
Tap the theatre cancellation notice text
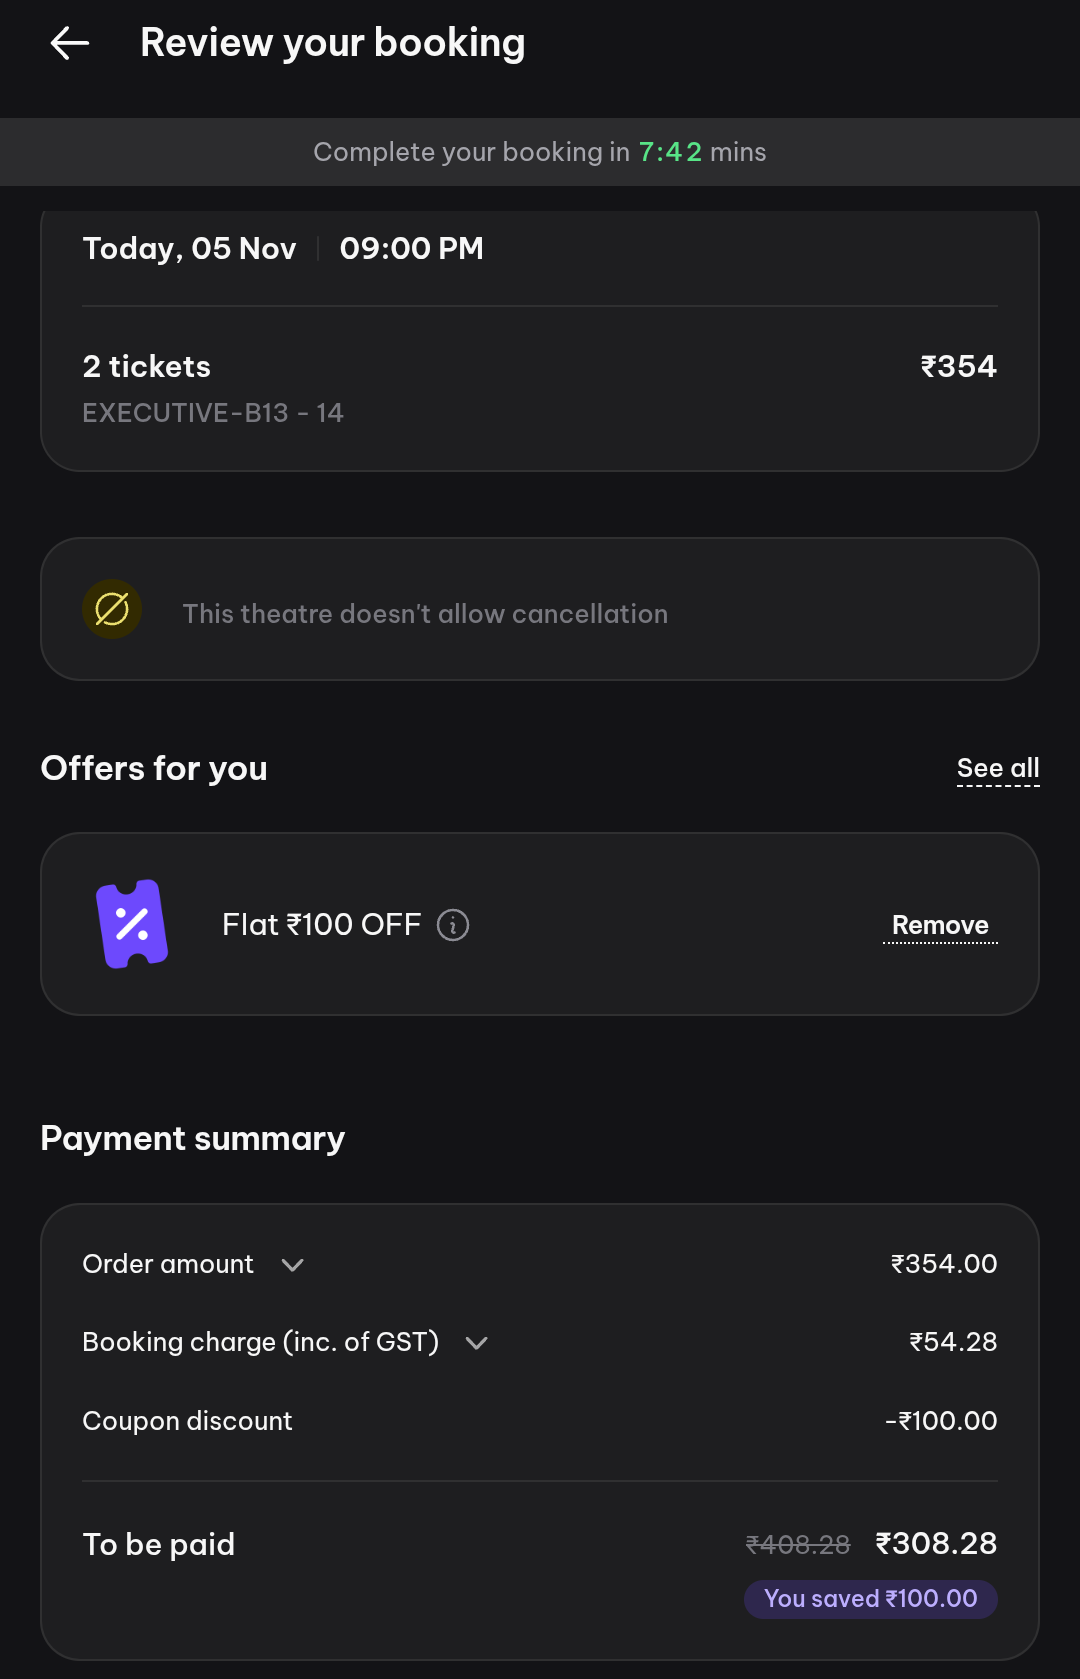tap(425, 614)
